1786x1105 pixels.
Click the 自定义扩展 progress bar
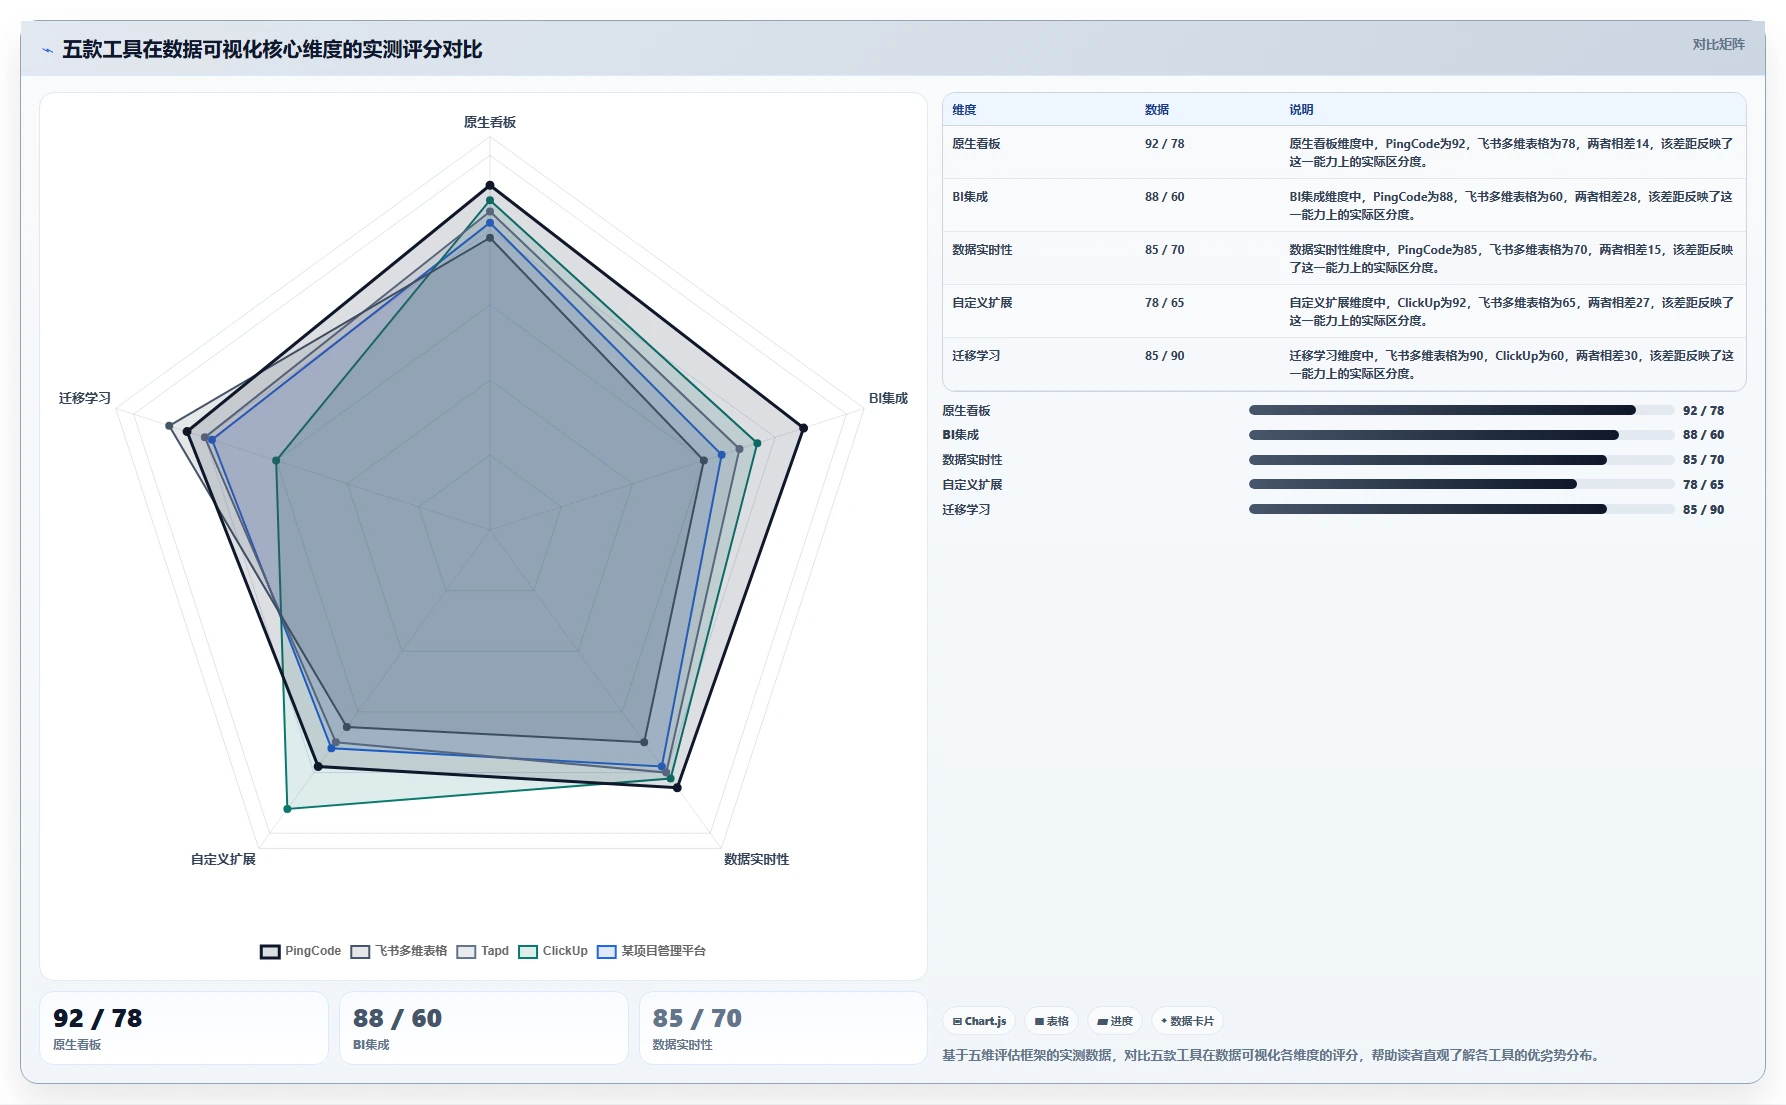[1461, 484]
